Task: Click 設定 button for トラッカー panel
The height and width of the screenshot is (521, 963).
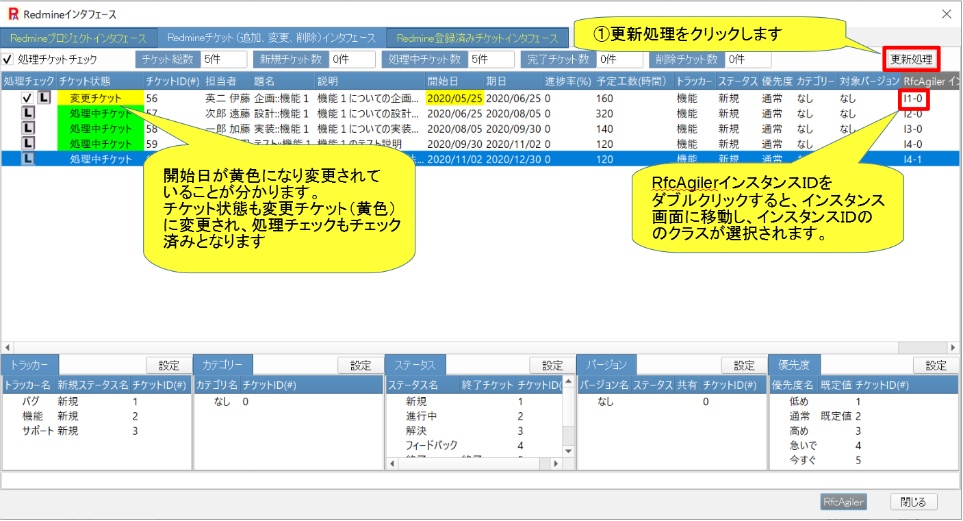Action: (168, 366)
